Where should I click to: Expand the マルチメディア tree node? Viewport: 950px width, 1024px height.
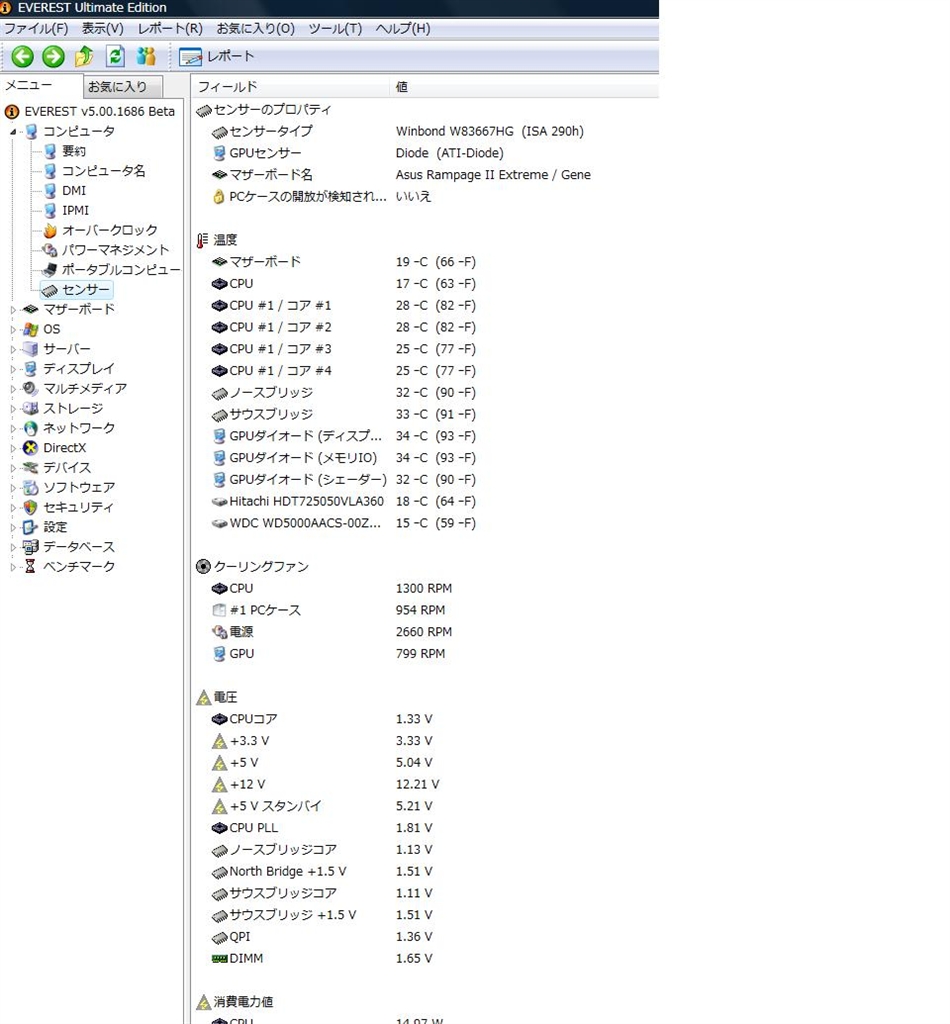(x=13, y=389)
